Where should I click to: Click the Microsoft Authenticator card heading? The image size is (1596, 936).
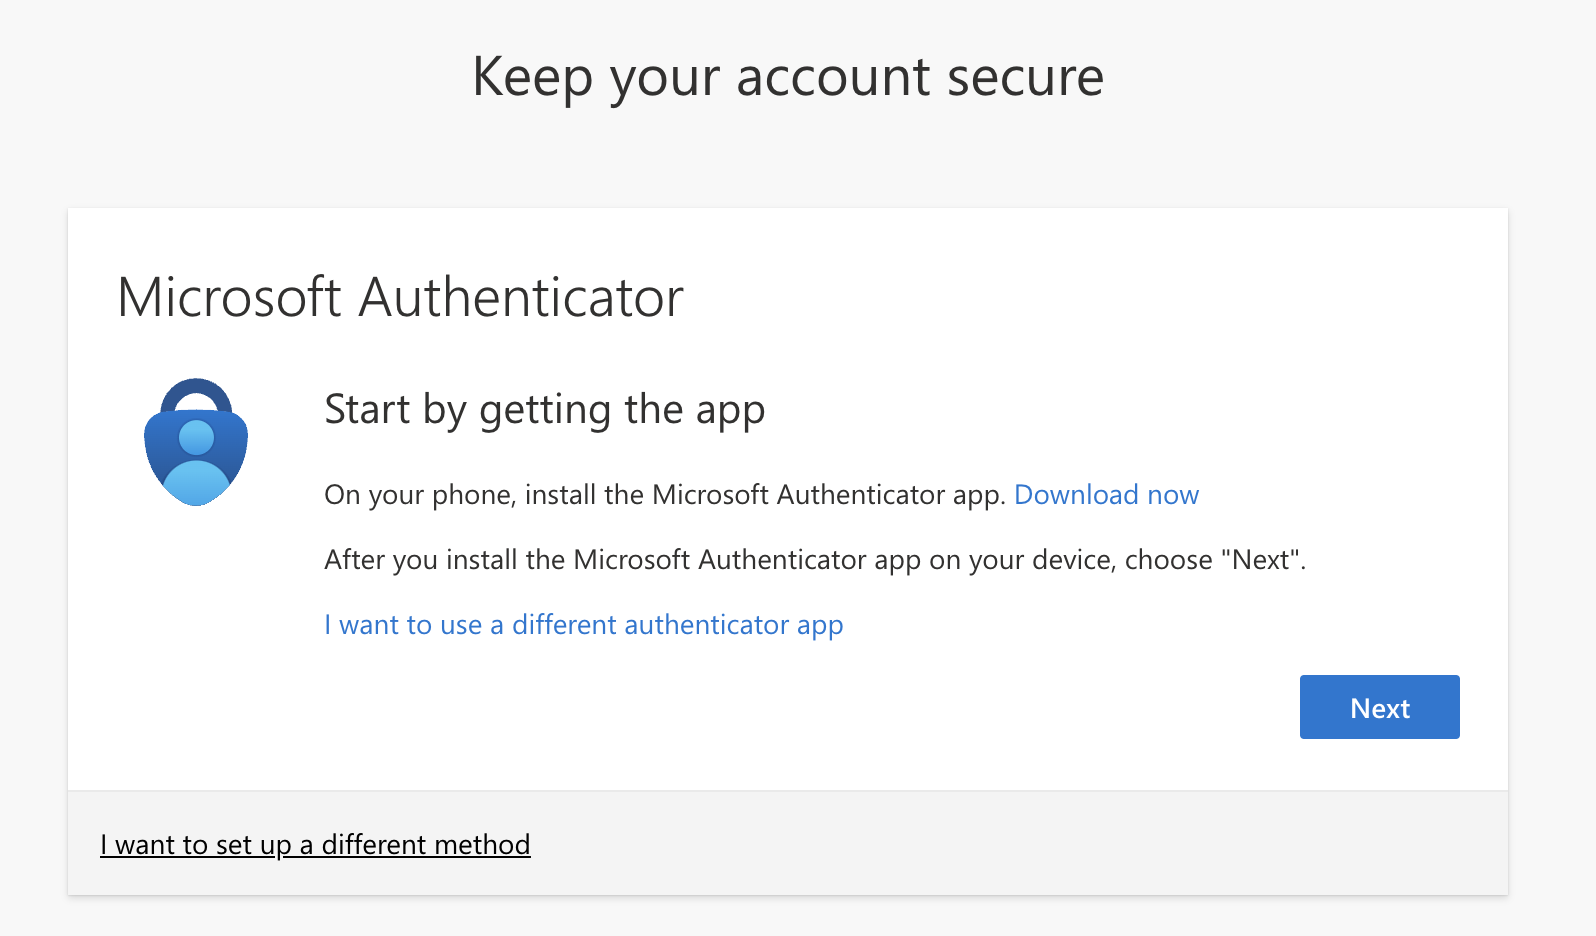400,298
